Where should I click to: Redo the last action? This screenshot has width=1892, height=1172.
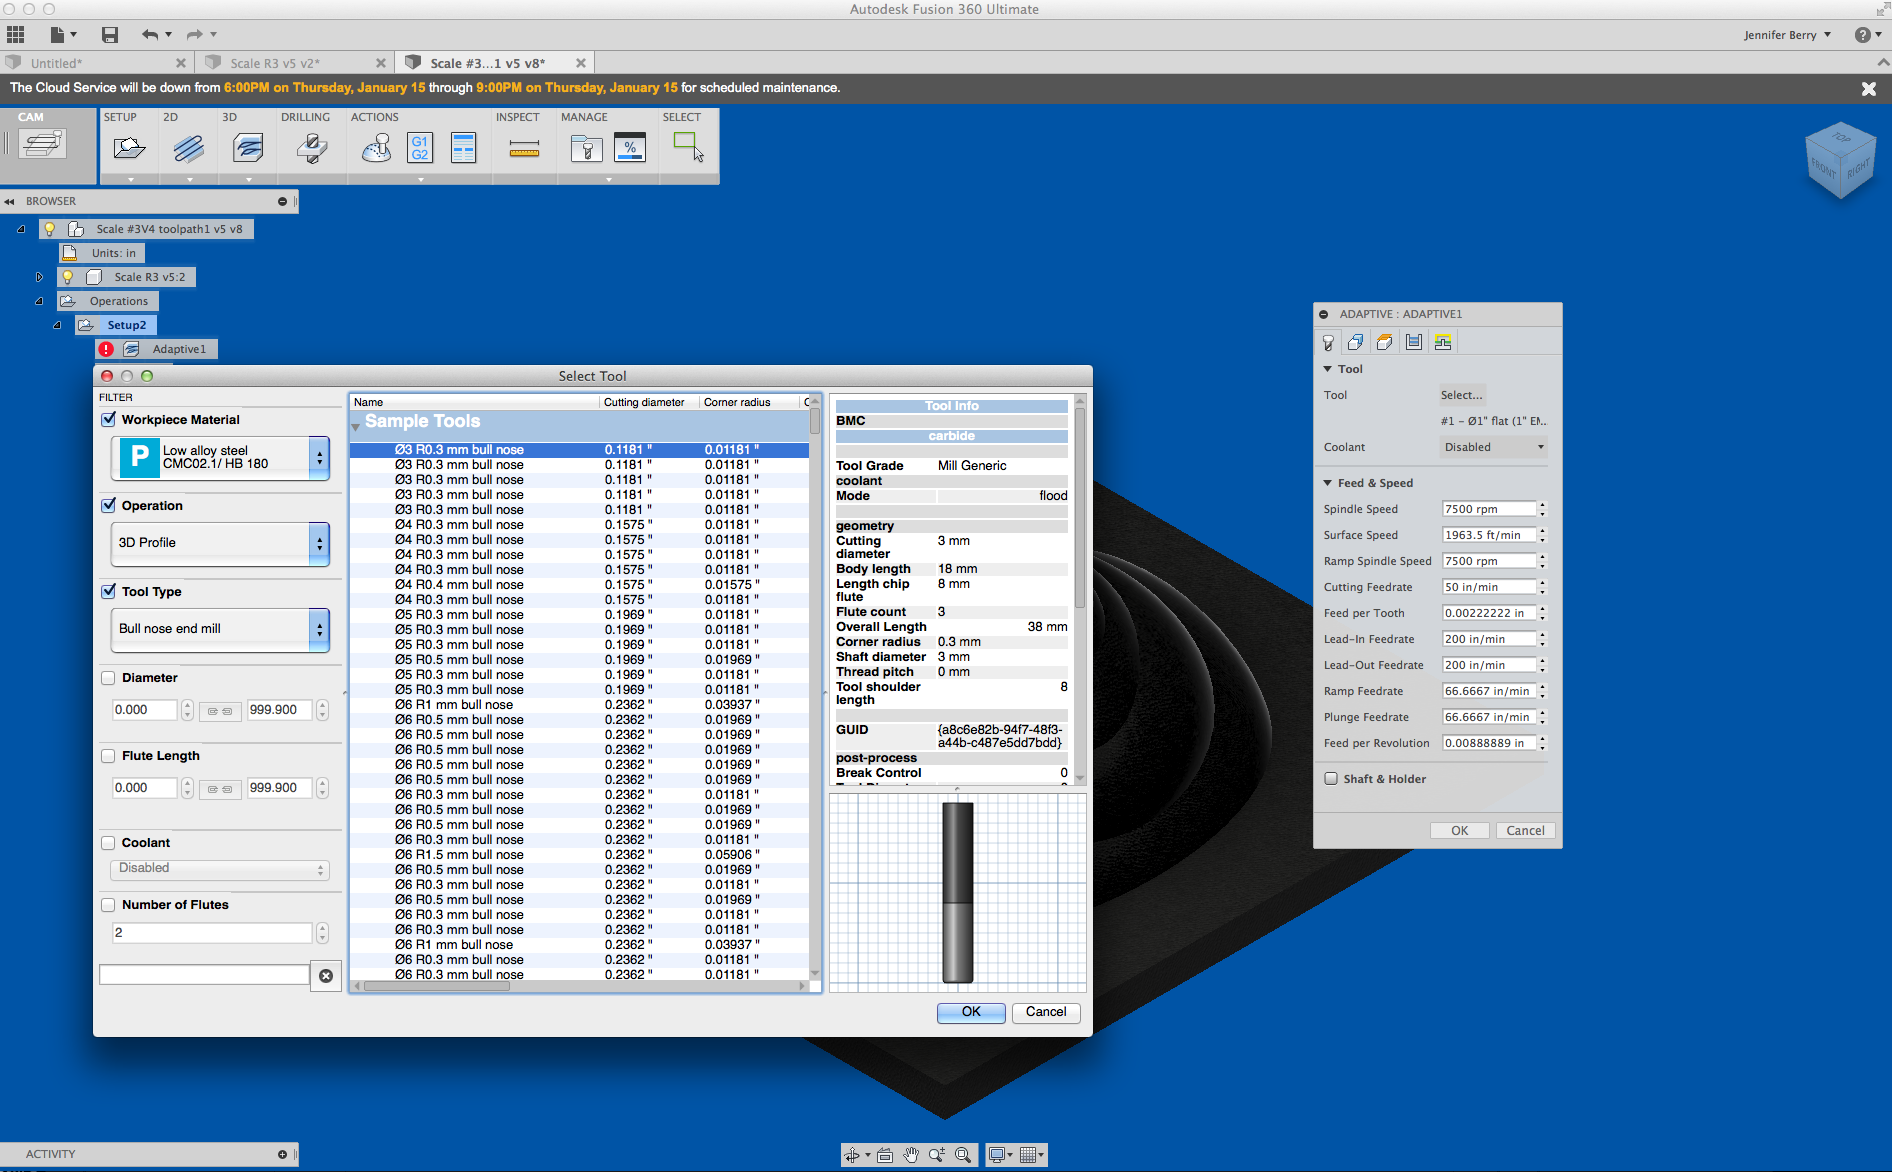pyautogui.click(x=195, y=35)
